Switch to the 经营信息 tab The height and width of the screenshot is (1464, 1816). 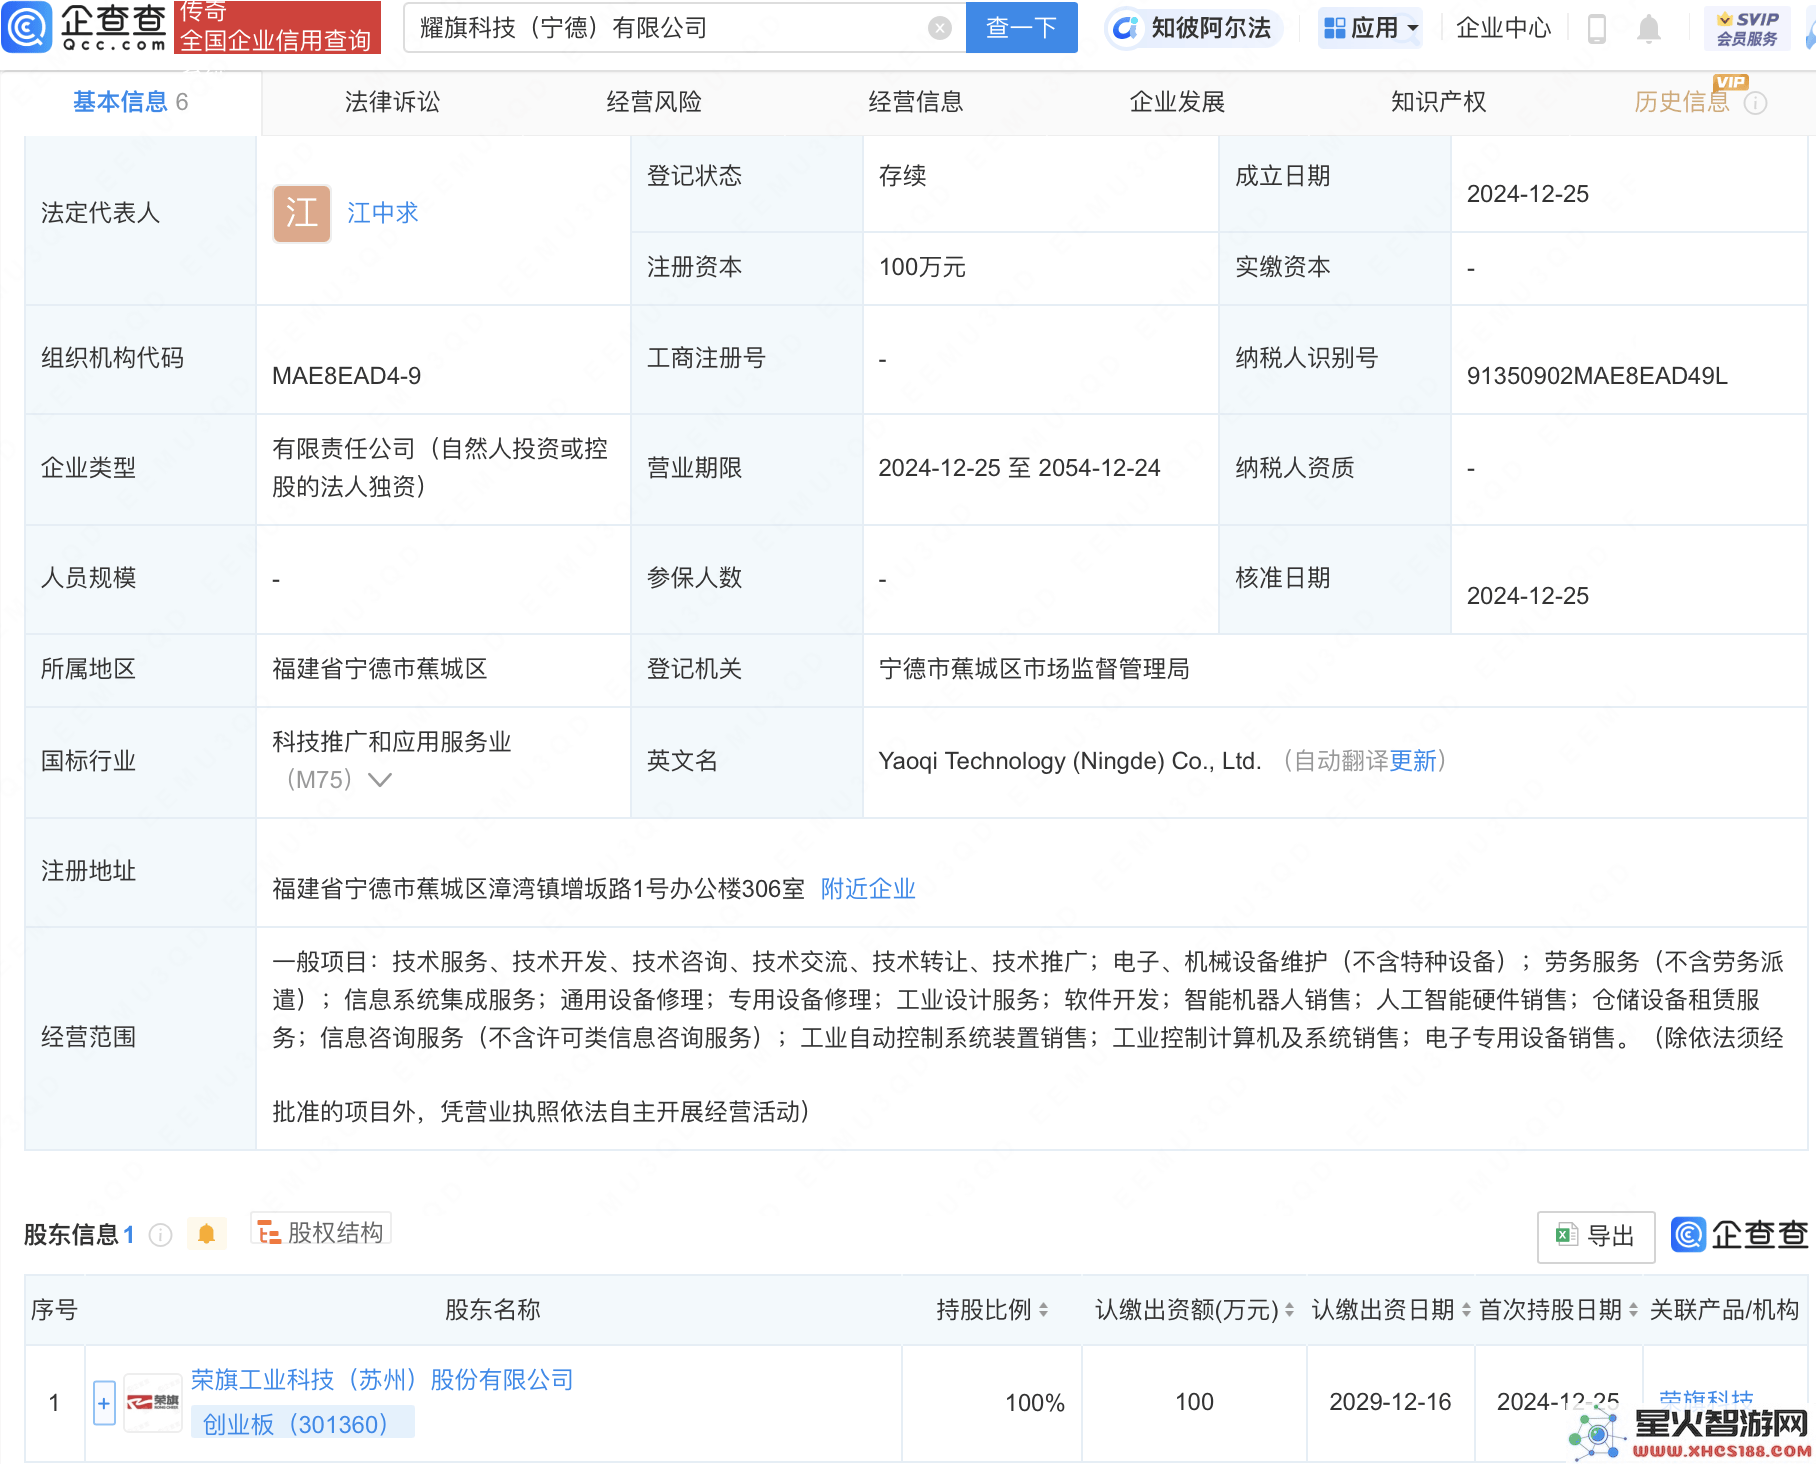pos(916,102)
